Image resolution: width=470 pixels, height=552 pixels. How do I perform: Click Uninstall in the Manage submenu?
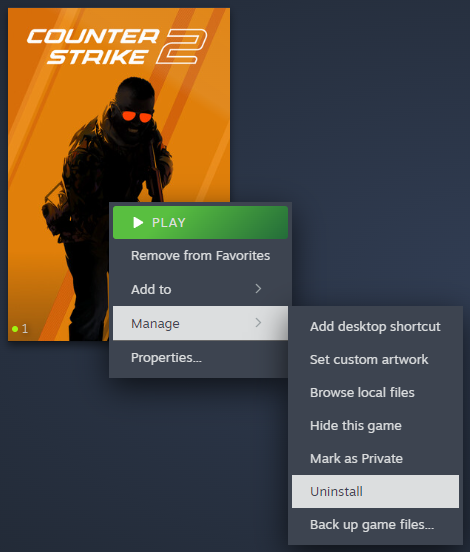[x=375, y=491]
